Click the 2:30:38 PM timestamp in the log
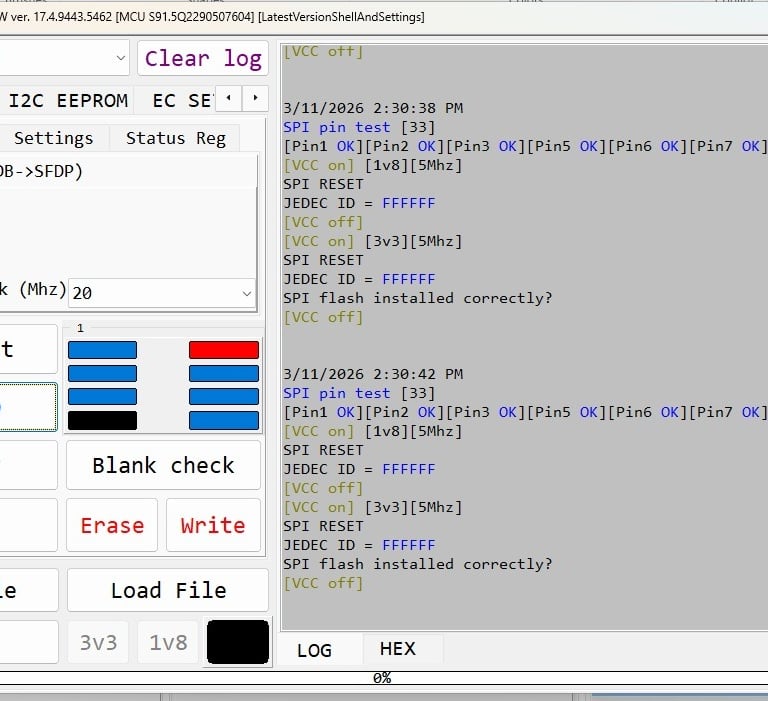 [x=373, y=108]
